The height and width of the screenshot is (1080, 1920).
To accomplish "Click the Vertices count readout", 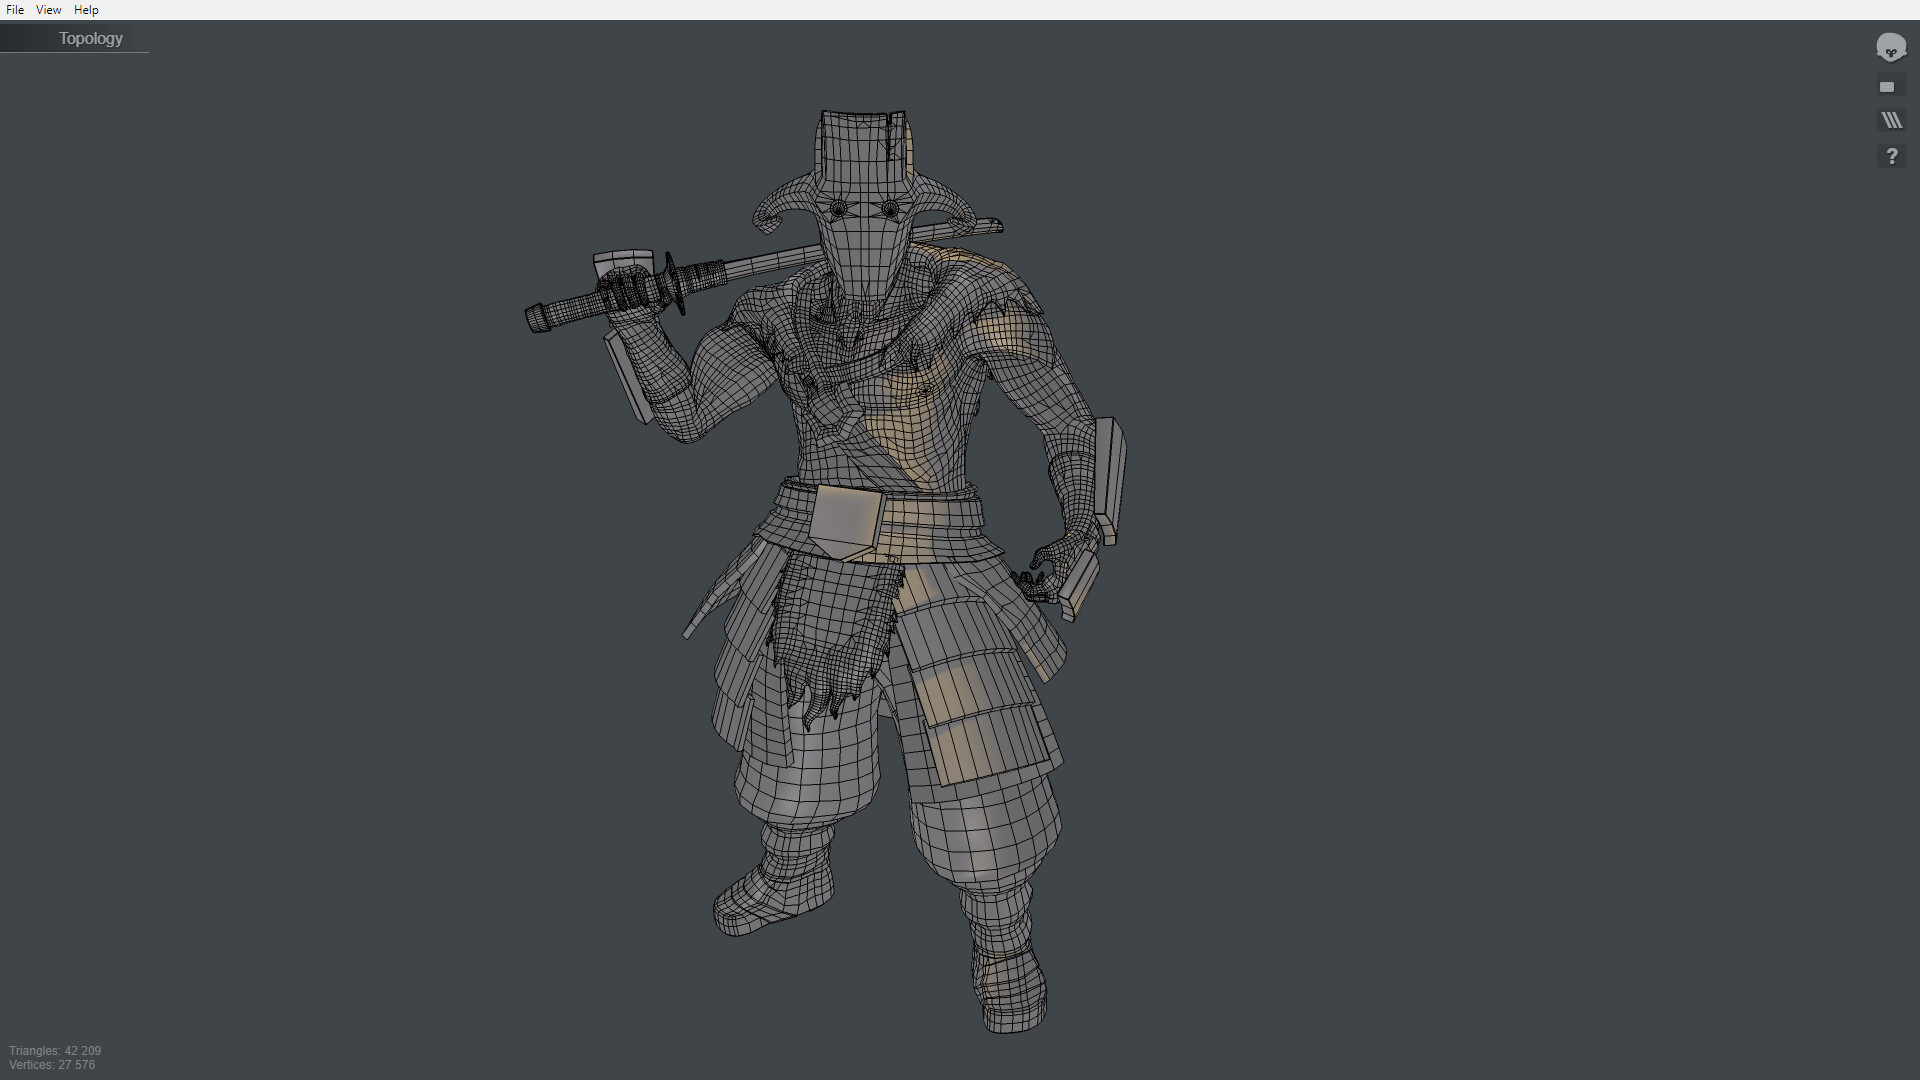I will coord(52,1065).
